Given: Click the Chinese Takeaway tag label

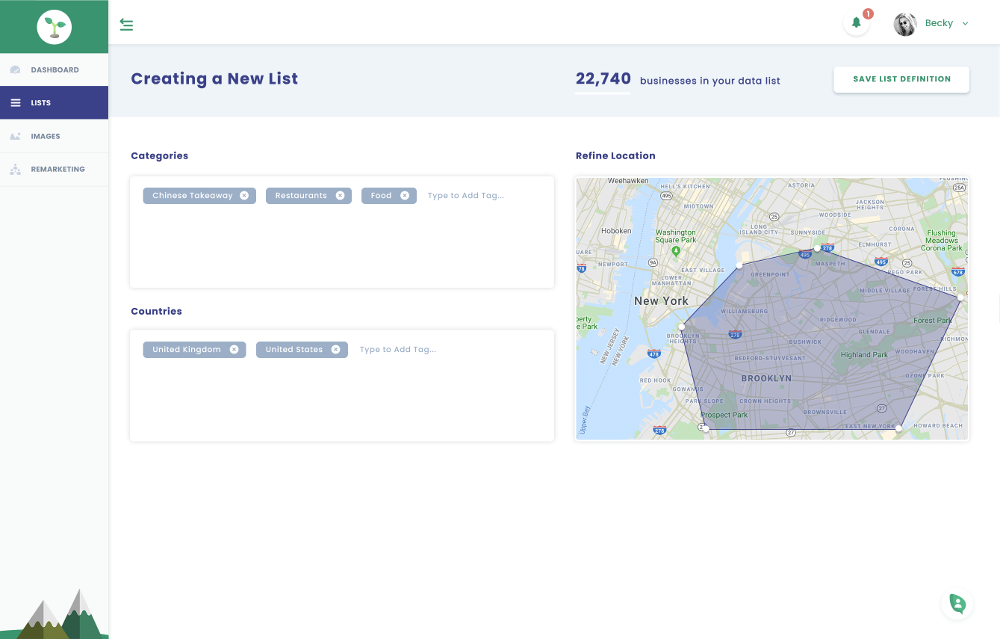Looking at the screenshot, I should click(x=192, y=196).
